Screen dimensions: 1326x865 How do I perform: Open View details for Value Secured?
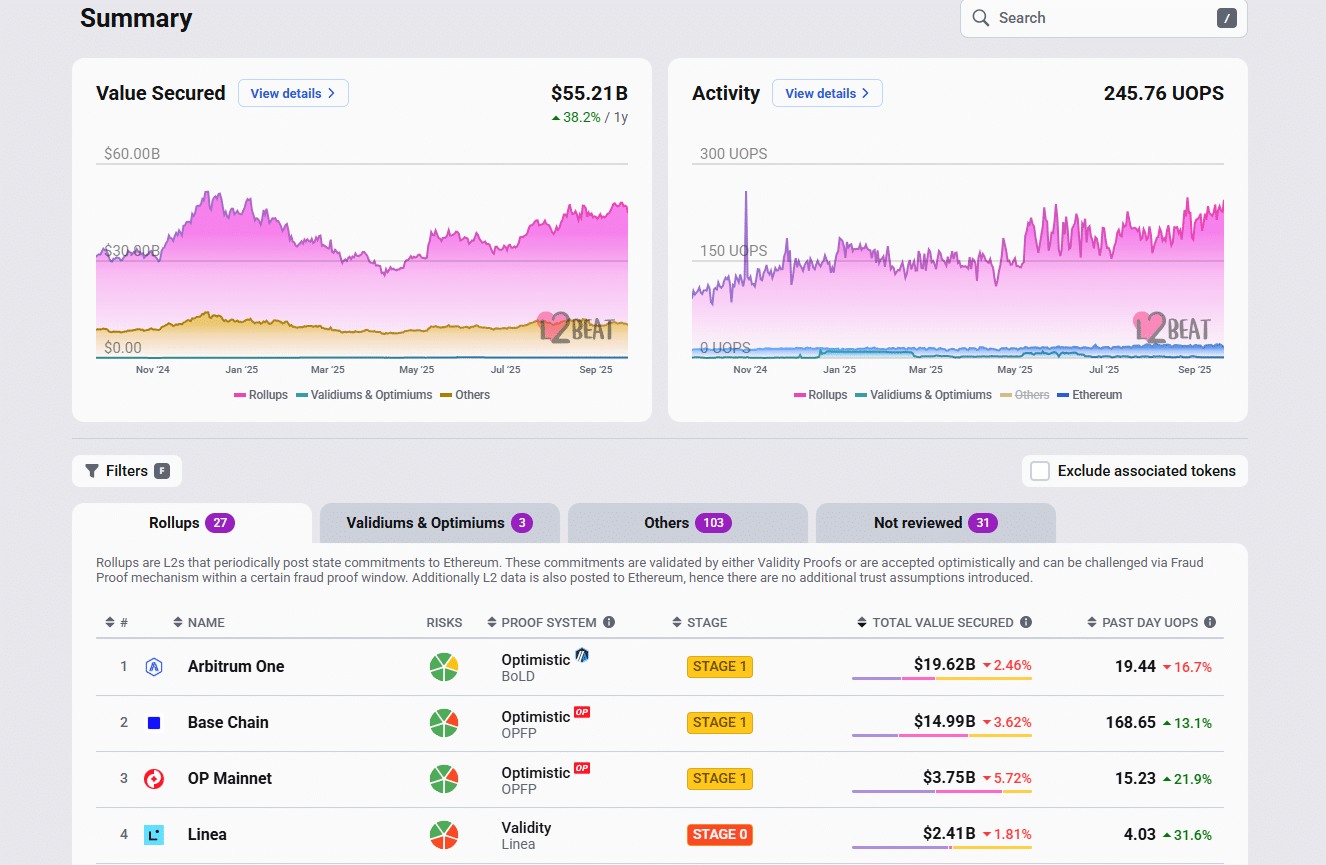(293, 93)
